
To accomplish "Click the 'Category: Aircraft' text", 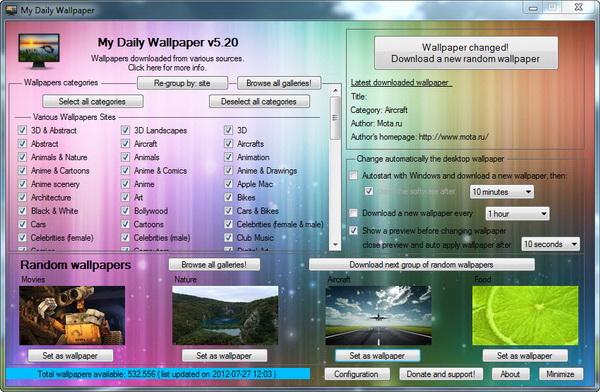I will click(x=379, y=110).
